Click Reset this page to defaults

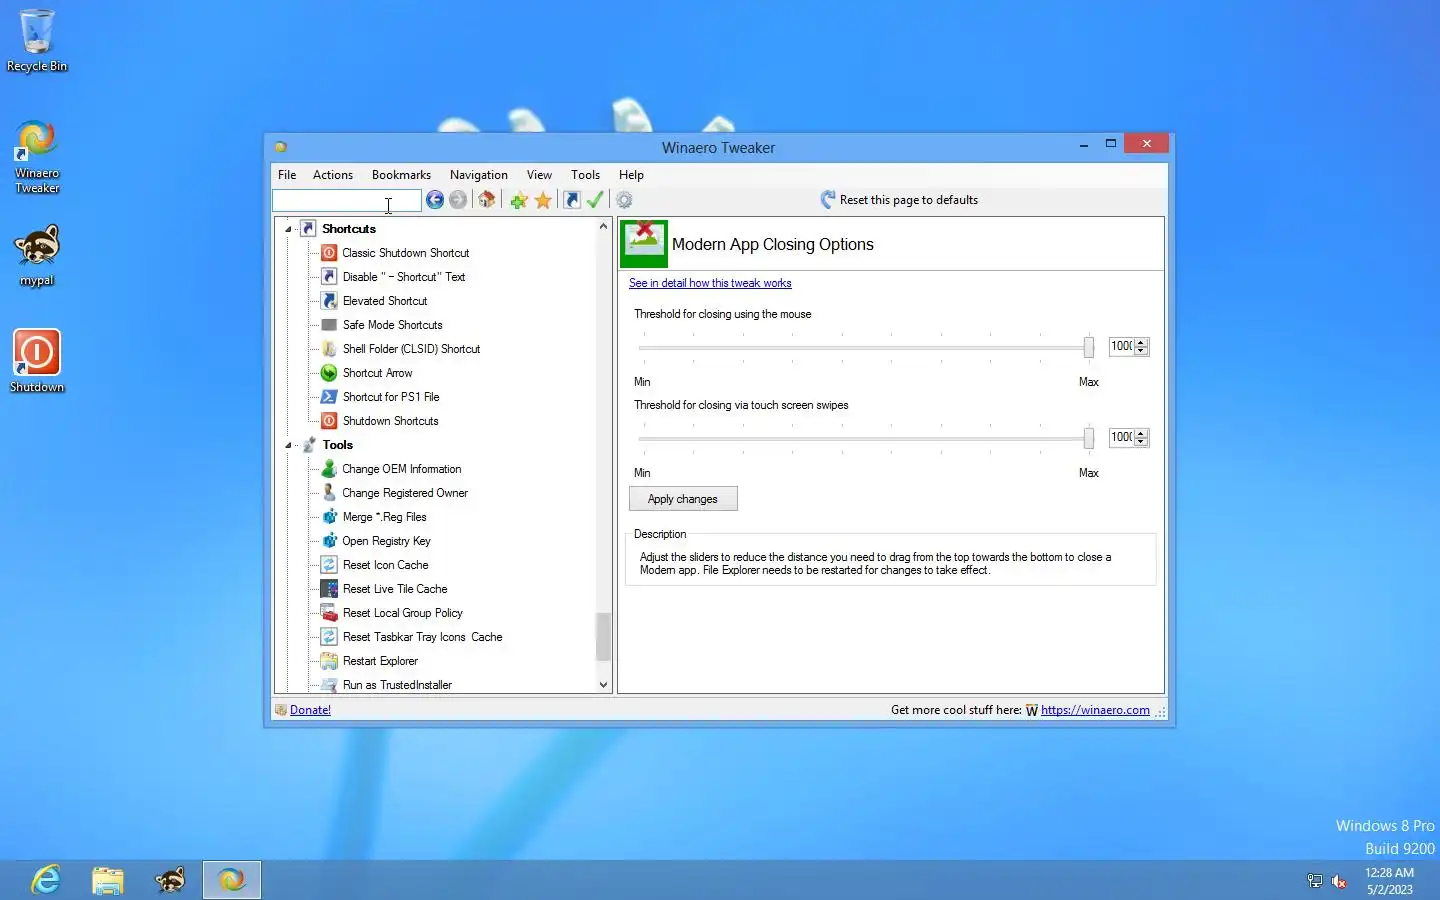pos(899,200)
